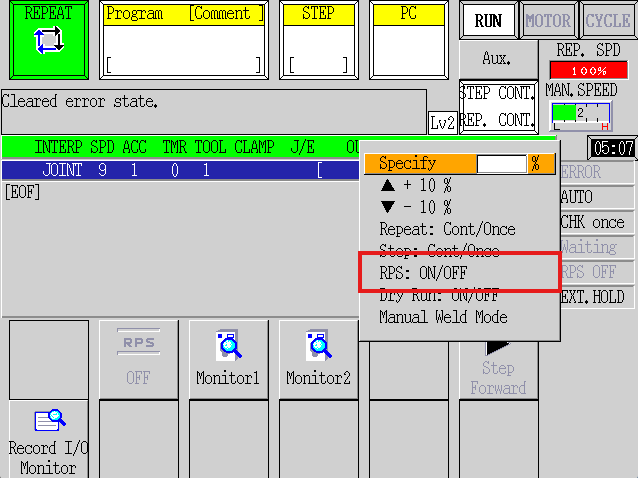Choose Dry Run: ON/OFF menu entry
This screenshot has width=638, height=478.
439,296
